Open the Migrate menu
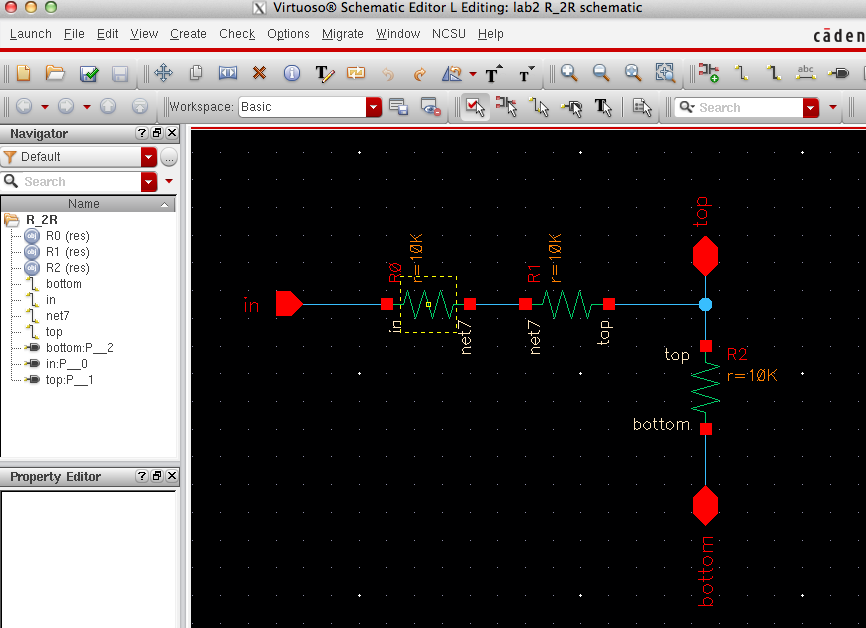 pyautogui.click(x=343, y=33)
